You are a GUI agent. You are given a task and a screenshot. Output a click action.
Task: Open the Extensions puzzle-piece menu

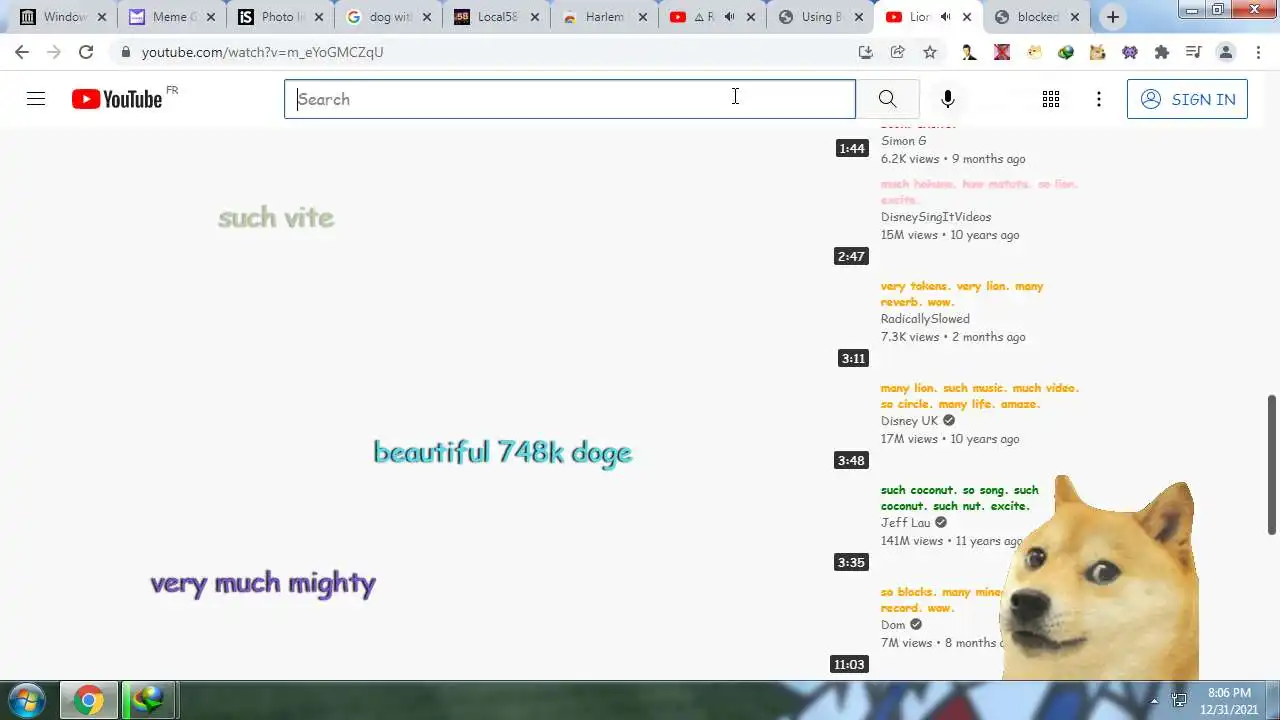[1161, 52]
